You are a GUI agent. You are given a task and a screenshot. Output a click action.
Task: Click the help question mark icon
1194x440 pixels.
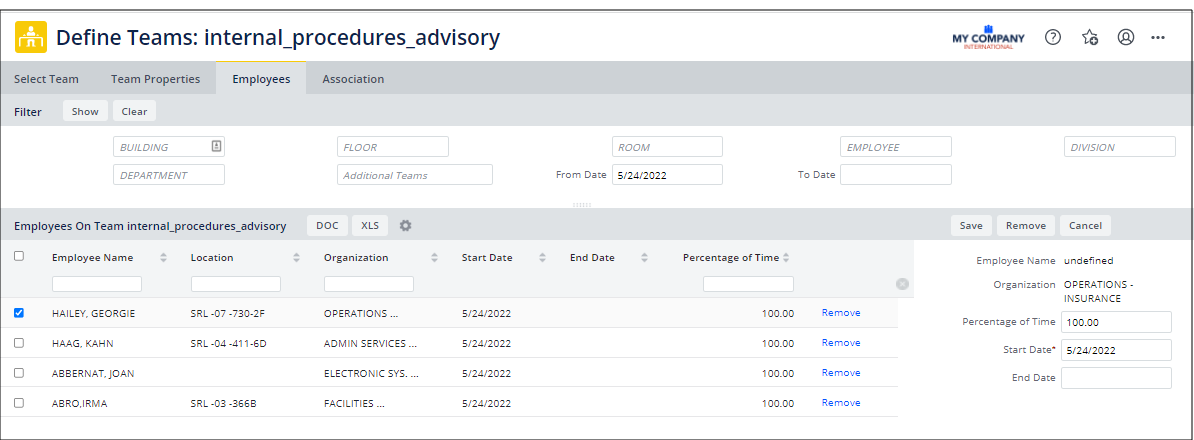click(x=1053, y=37)
